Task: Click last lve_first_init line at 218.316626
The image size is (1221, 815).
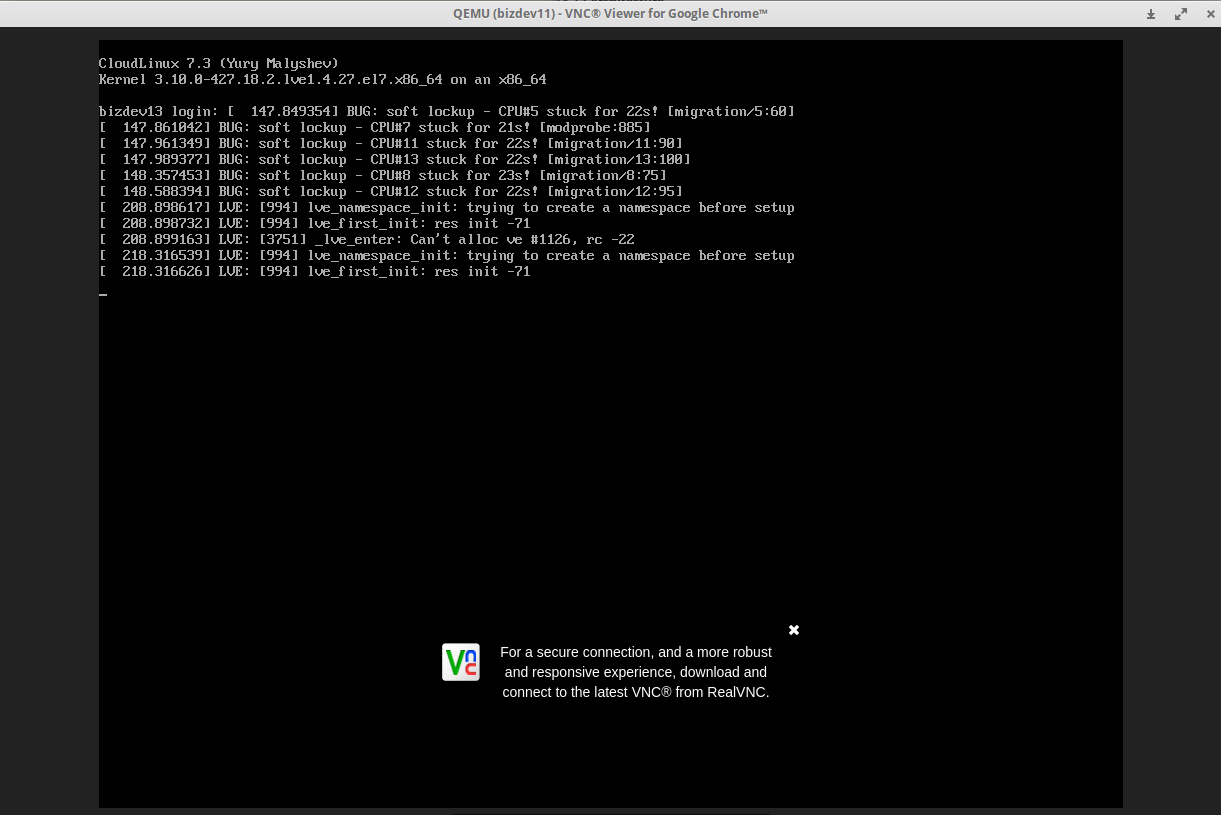Action: click(314, 272)
